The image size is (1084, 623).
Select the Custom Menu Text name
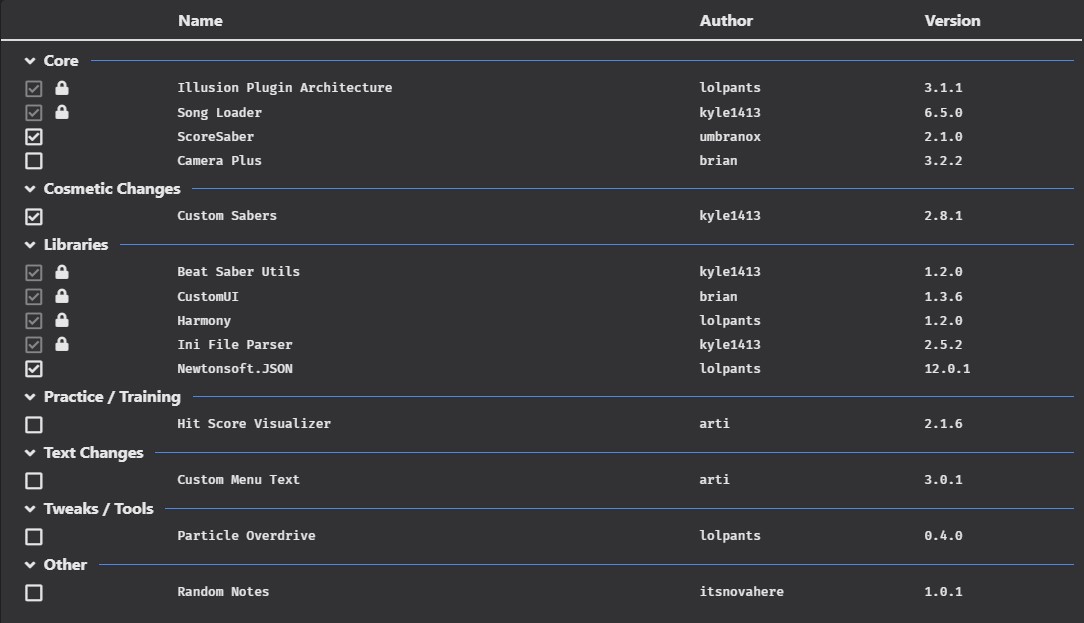(x=239, y=480)
